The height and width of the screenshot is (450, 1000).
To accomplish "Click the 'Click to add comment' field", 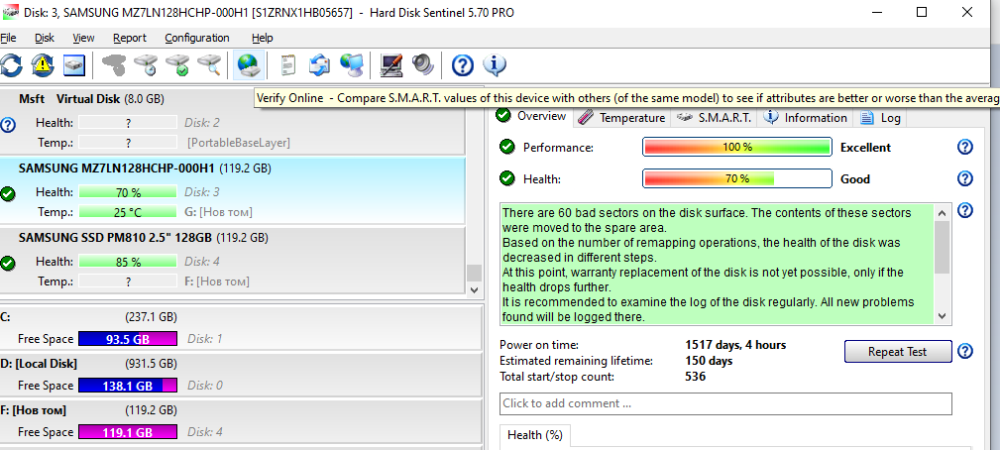I will pyautogui.click(x=725, y=404).
